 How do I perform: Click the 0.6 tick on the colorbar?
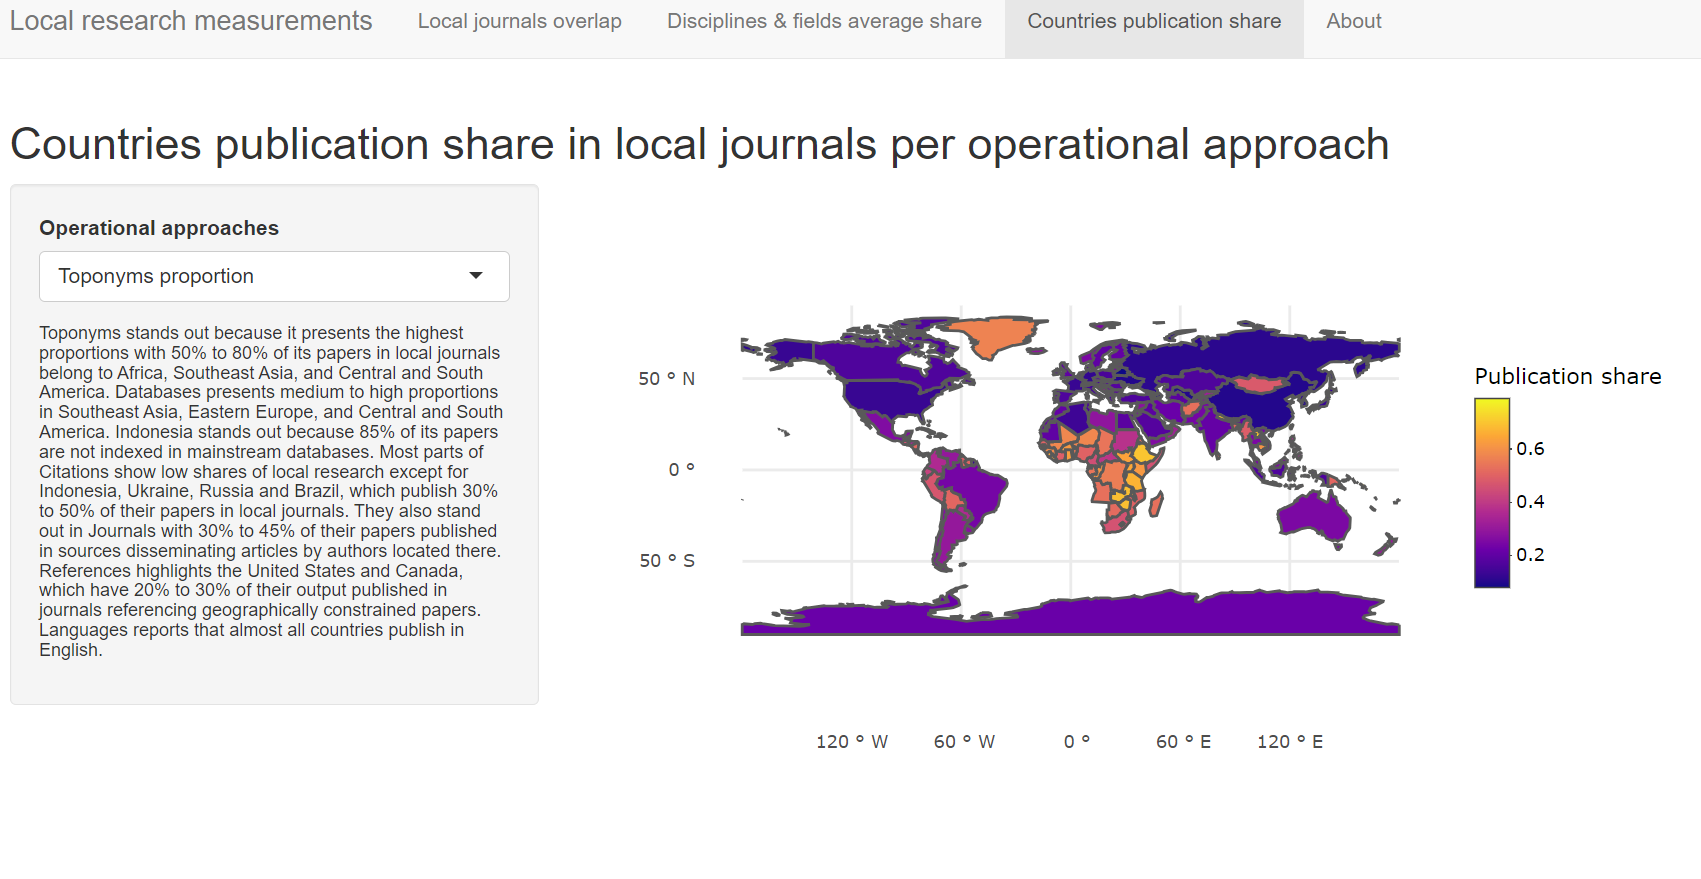pos(1530,448)
